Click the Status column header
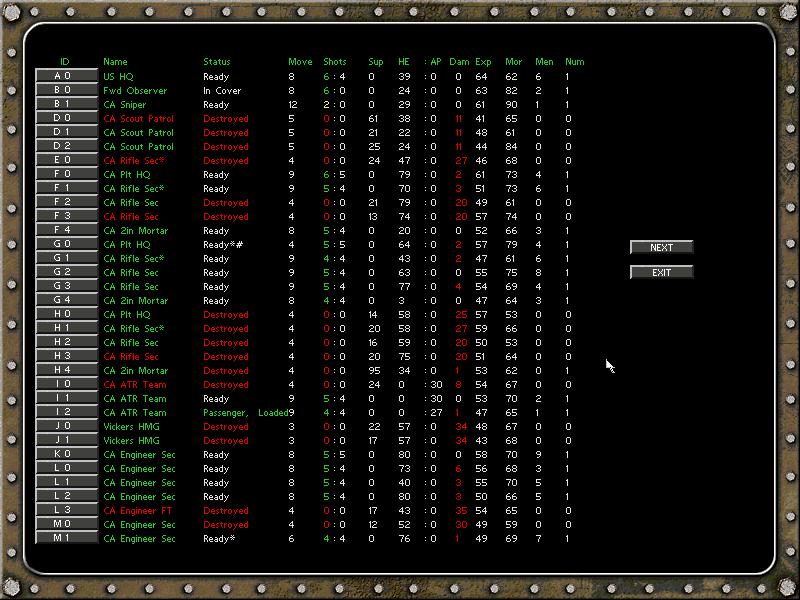800x600 pixels. pos(217,62)
